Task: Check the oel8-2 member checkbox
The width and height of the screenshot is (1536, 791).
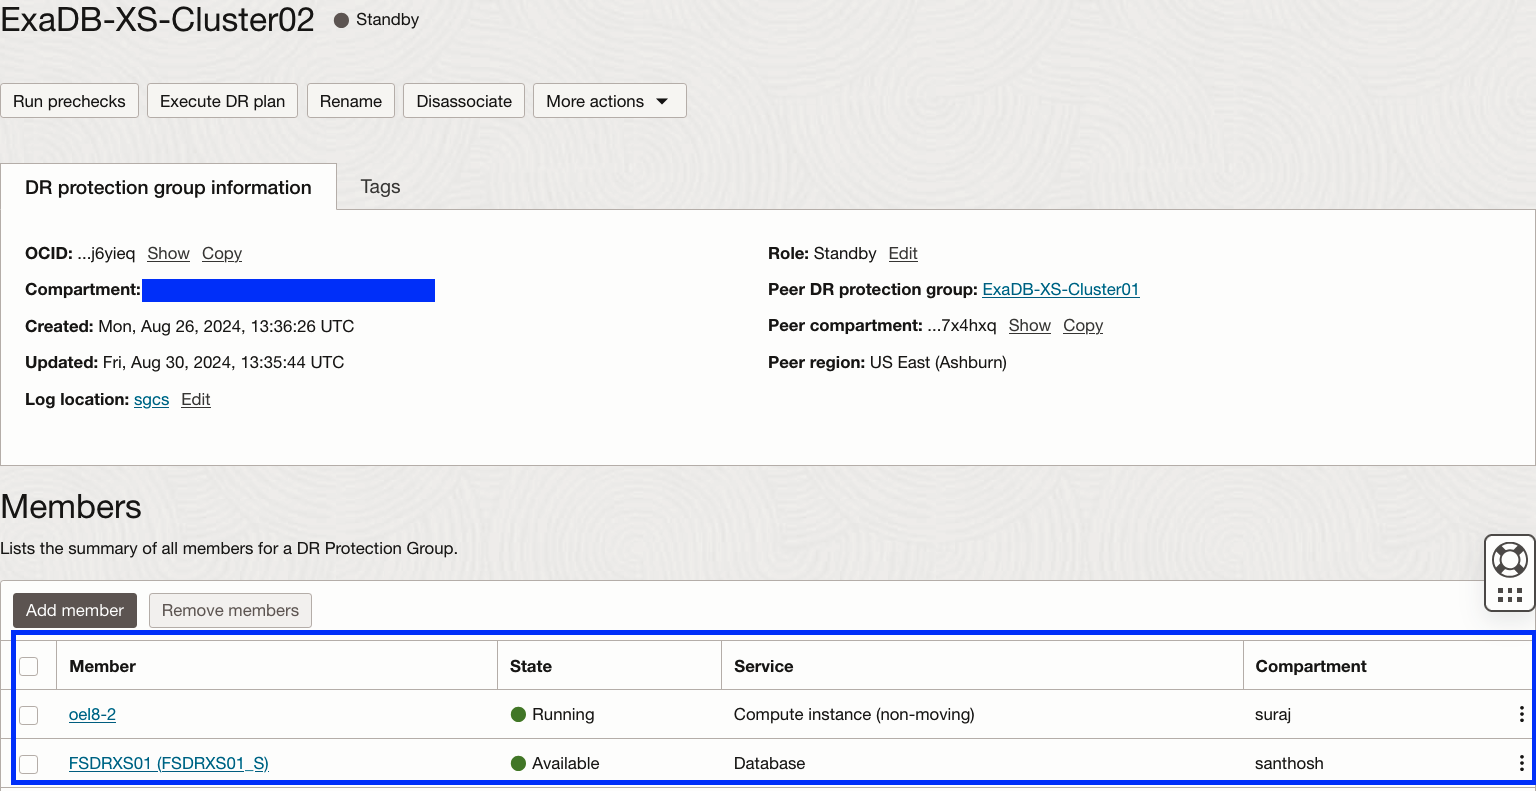Action: (29, 715)
